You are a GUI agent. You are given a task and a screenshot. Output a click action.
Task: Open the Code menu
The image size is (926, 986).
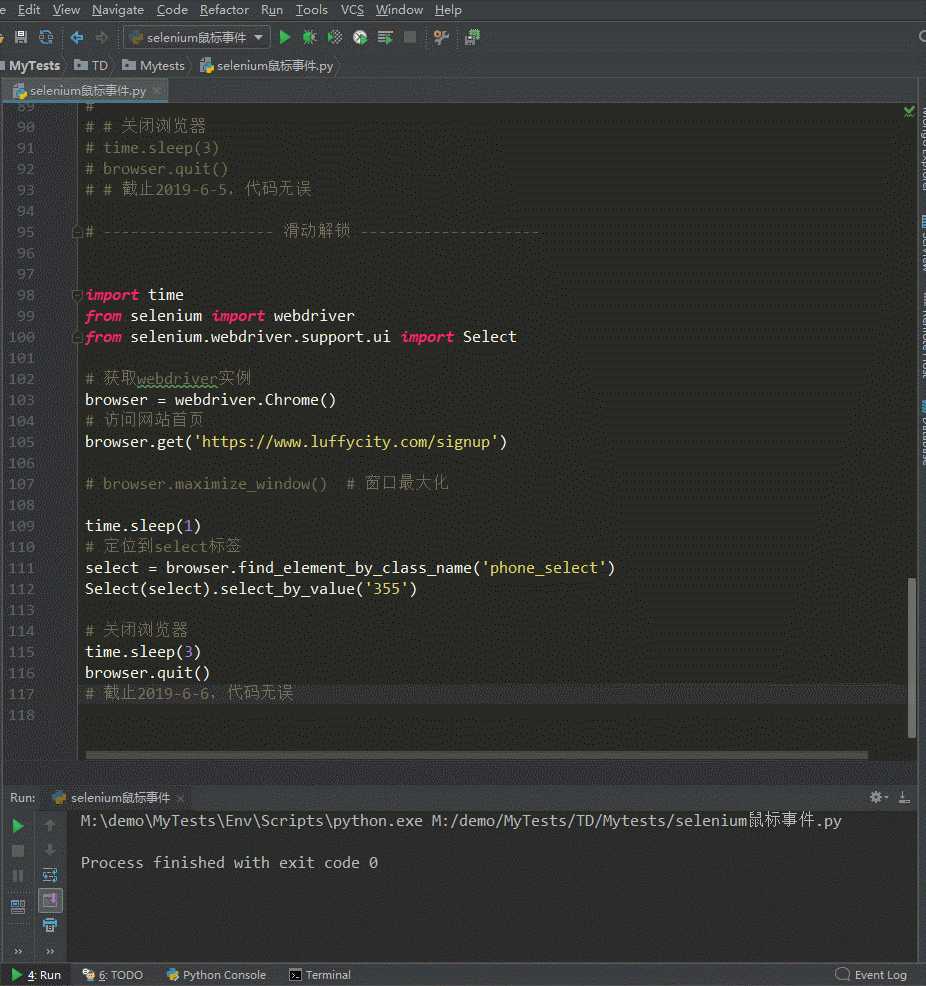172,10
